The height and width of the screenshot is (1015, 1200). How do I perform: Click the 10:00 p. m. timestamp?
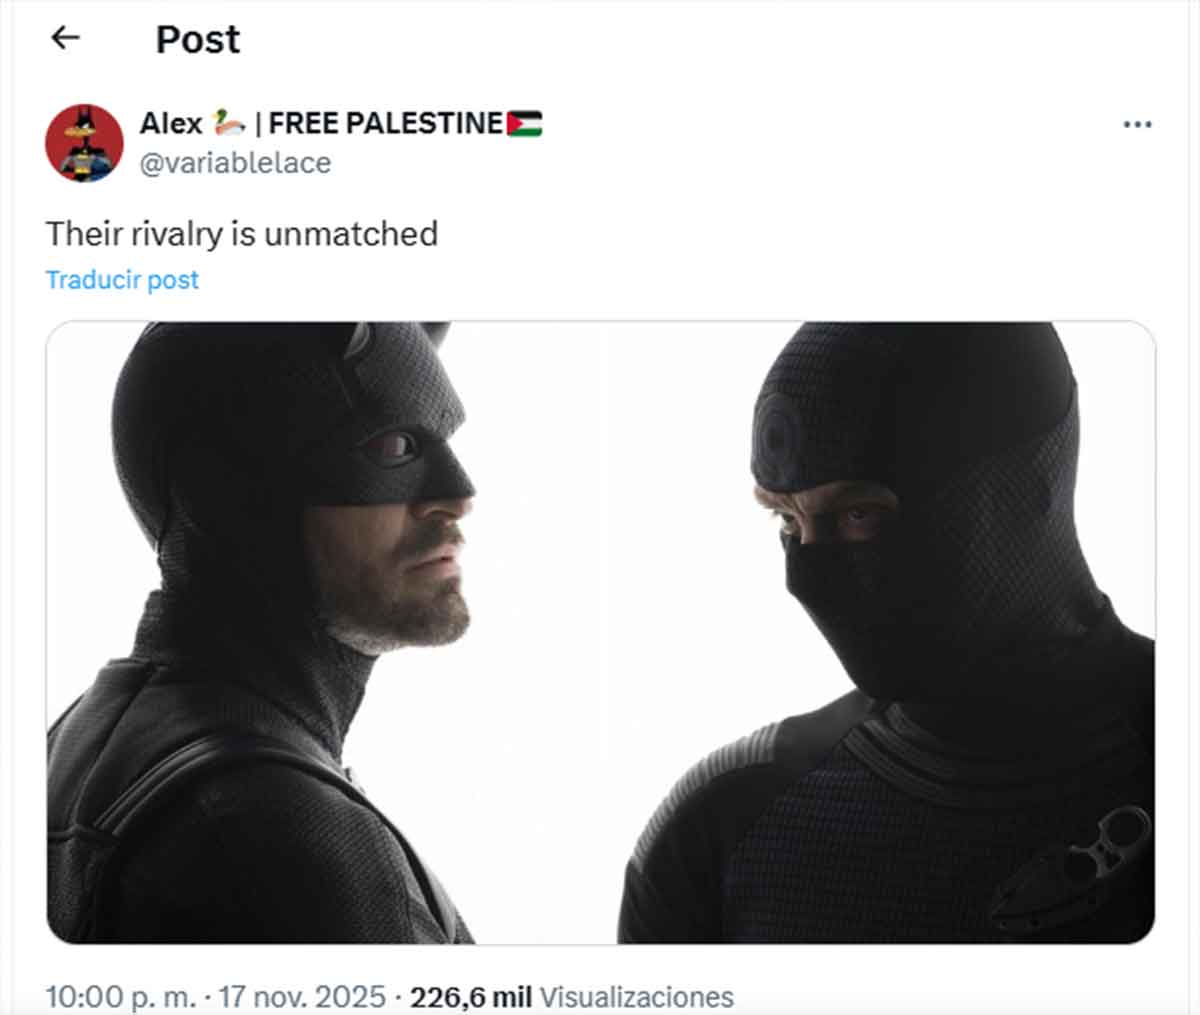121,996
